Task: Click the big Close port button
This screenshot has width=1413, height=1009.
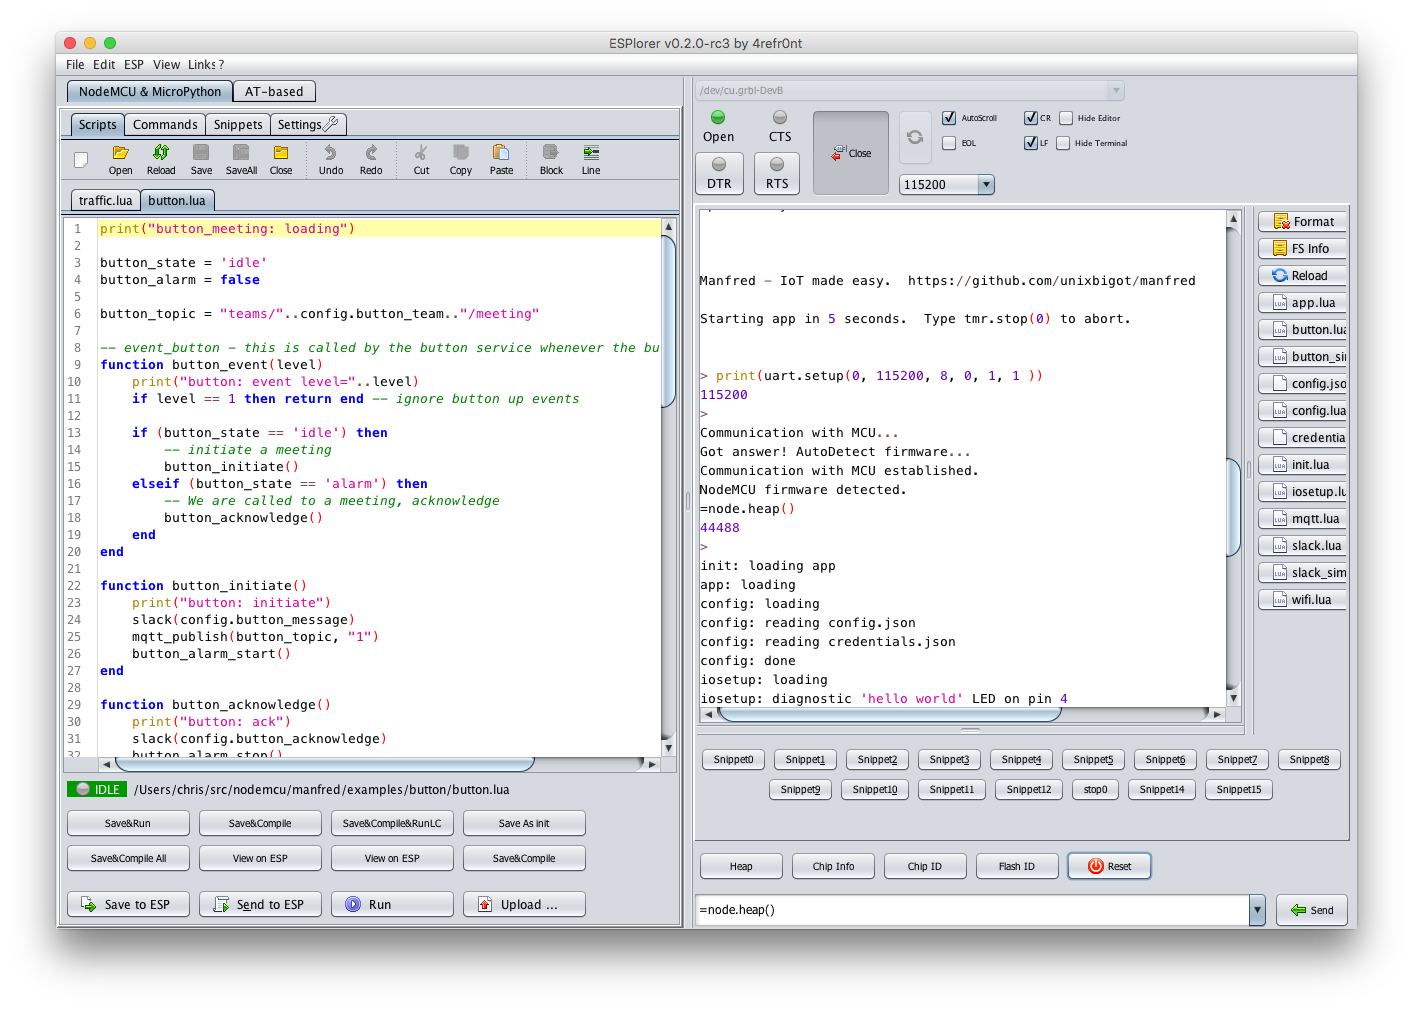Action: tap(851, 153)
